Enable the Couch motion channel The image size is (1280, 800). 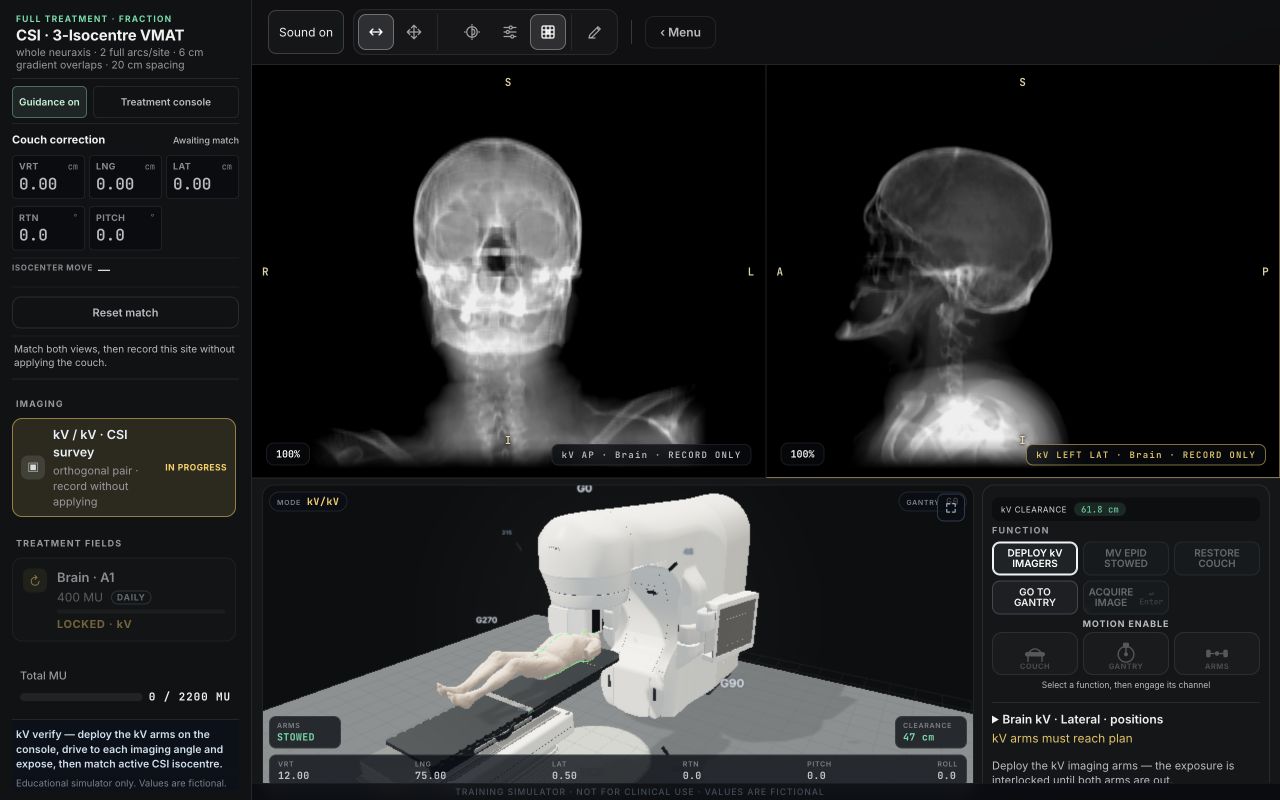point(1035,654)
